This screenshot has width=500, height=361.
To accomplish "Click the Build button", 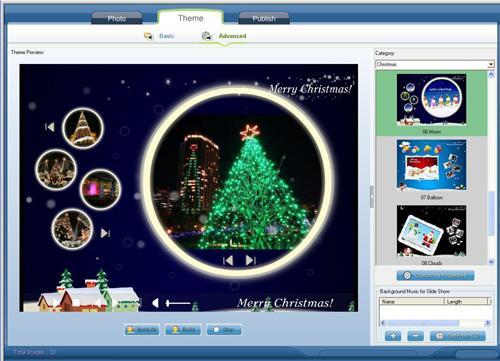I will 183,330.
